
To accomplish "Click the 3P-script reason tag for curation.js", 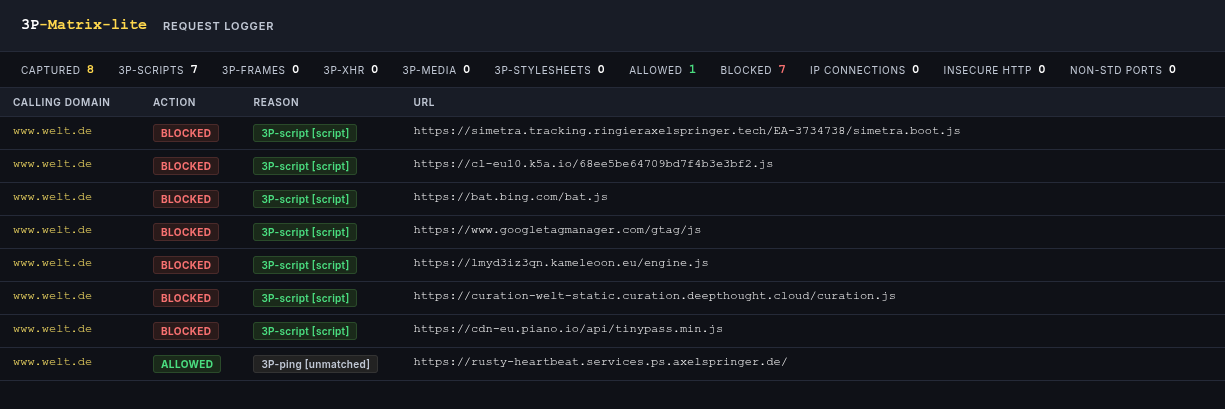I will [305, 298].
